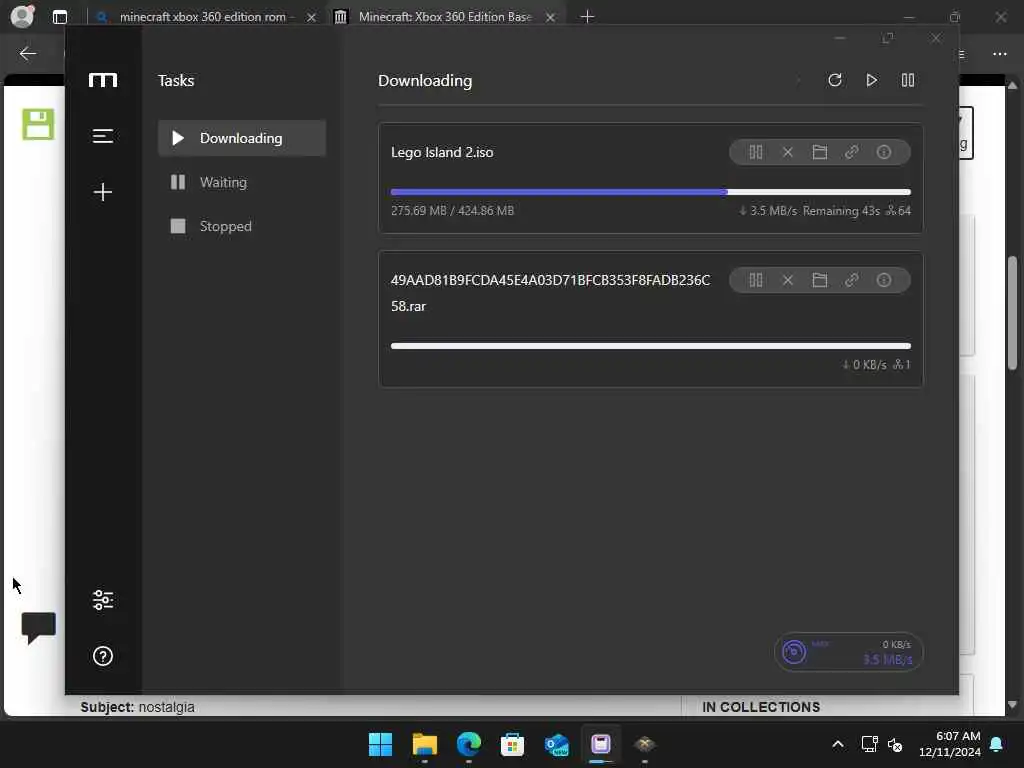Delete the Lego Island 2.iso task
The width and height of the screenshot is (1024, 768).
point(788,152)
